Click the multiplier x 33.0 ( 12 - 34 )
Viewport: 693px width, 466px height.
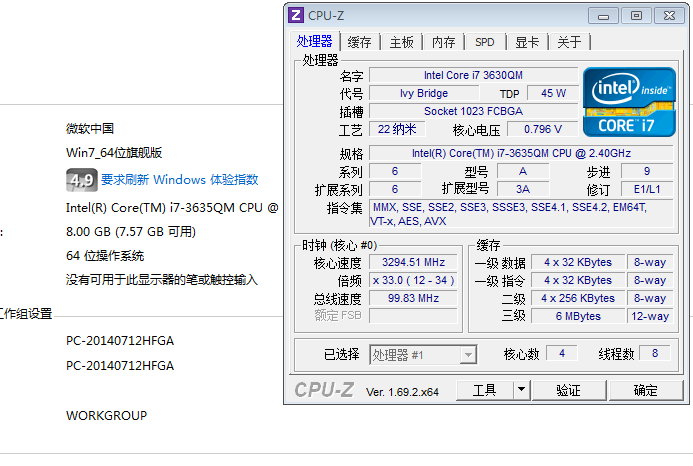(x=413, y=280)
